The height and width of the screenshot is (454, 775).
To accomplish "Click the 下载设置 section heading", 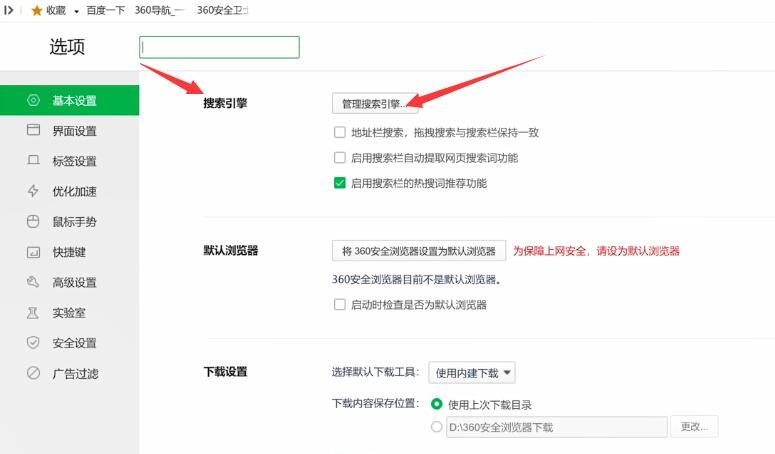I will tap(225, 371).
